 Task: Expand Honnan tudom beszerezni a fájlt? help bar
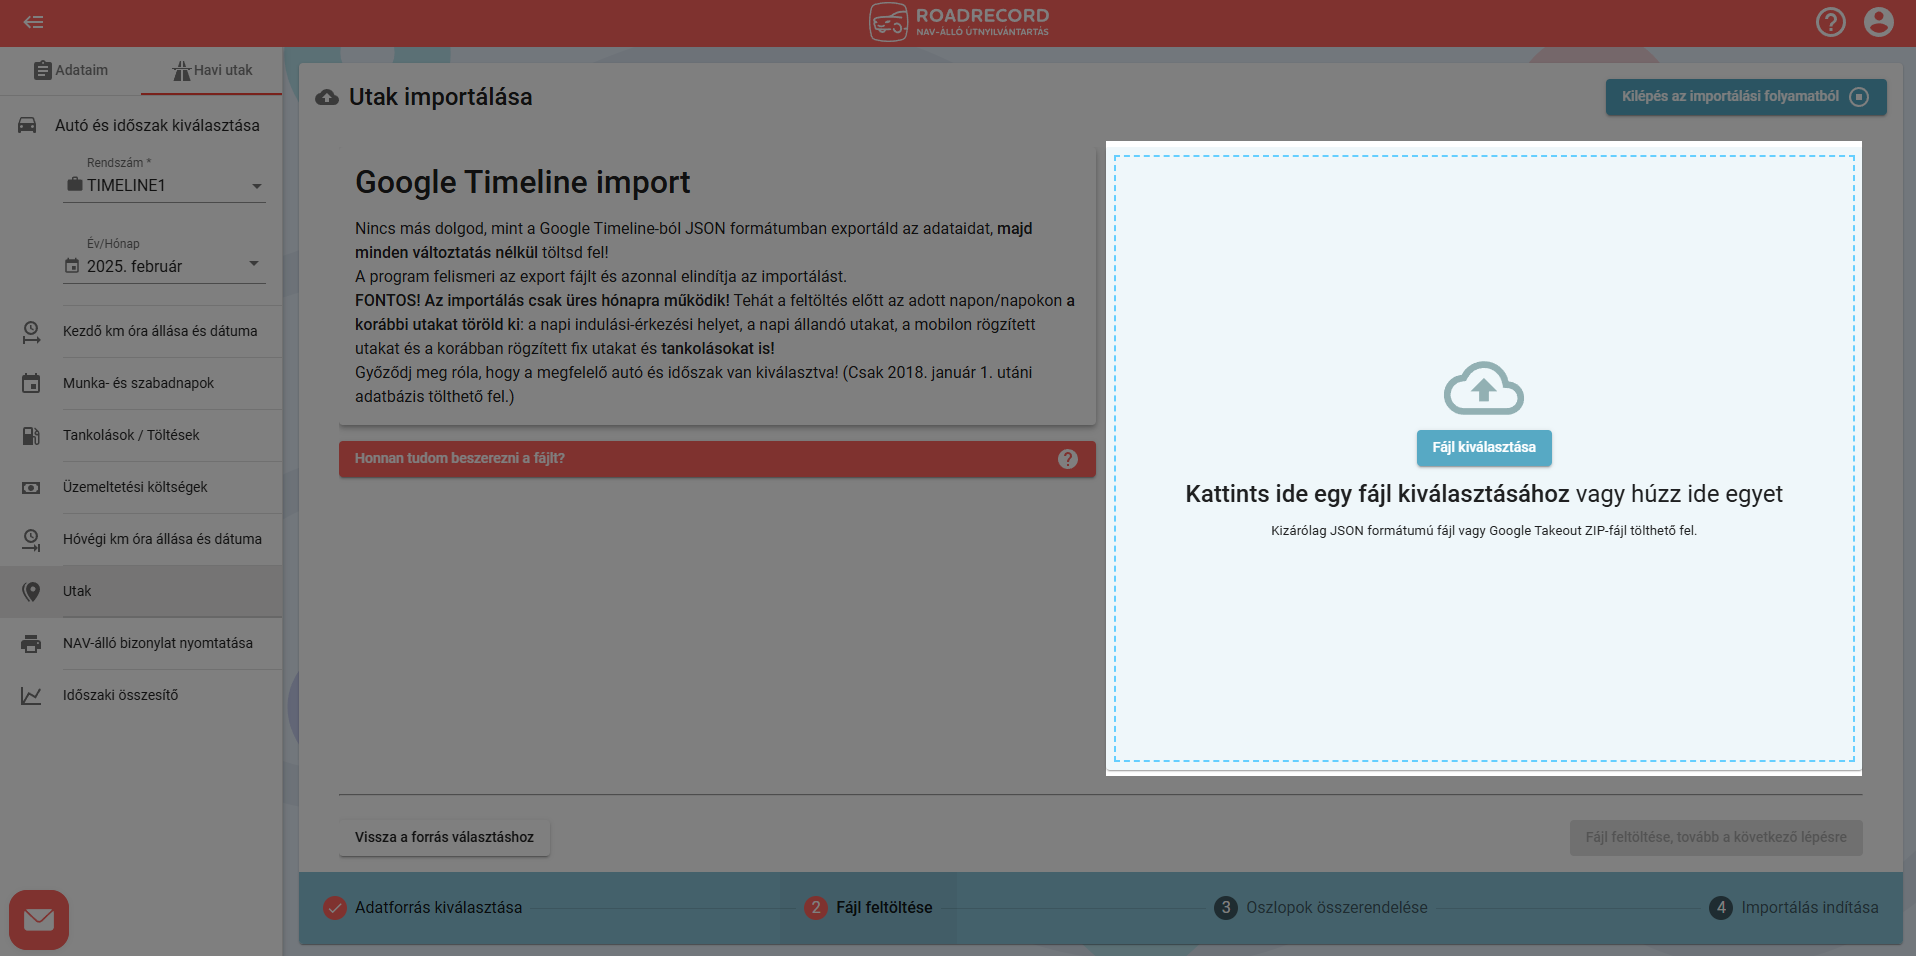coord(717,459)
